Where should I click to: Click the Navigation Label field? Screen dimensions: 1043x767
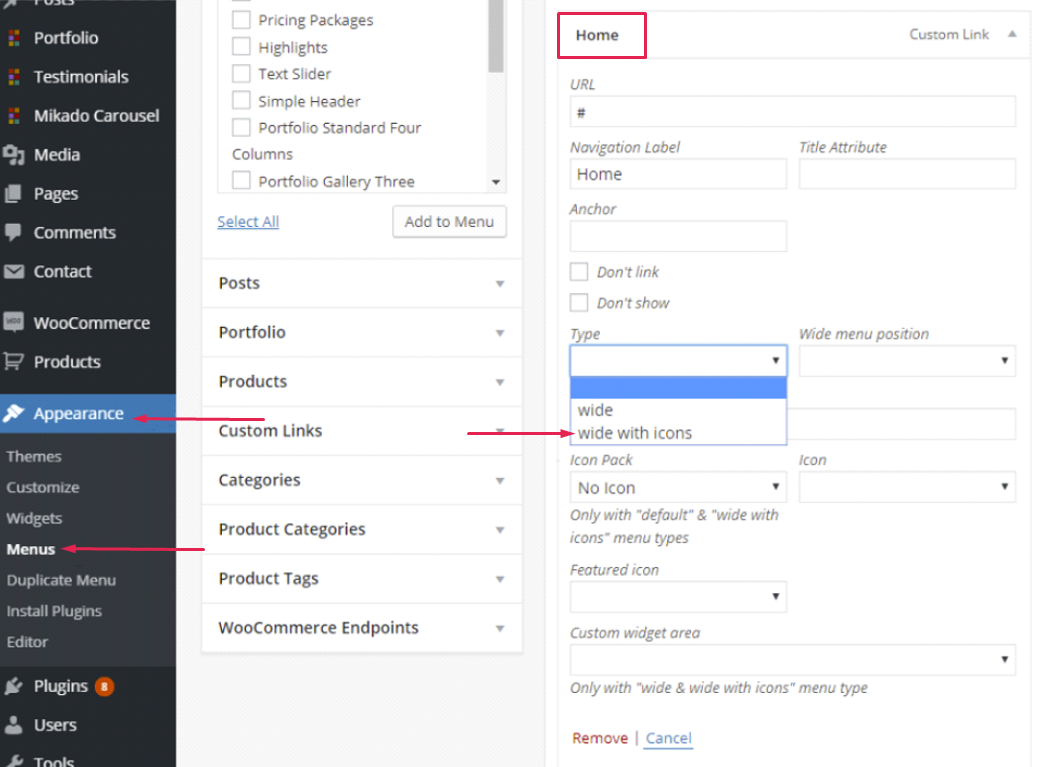(678, 174)
